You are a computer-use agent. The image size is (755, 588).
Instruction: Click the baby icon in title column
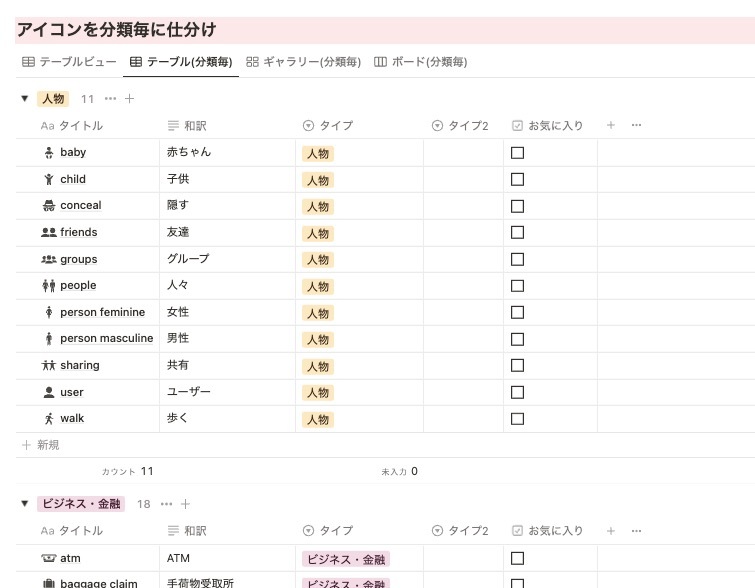tap(48, 153)
